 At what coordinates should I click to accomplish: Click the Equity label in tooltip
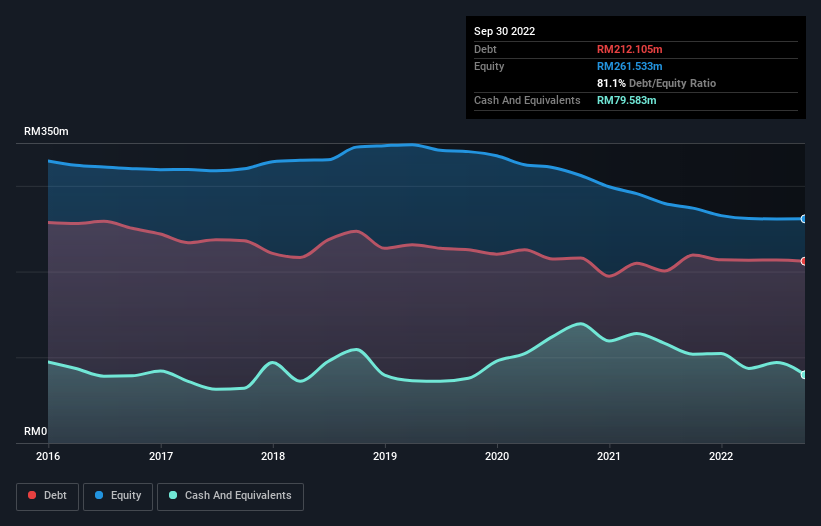point(489,66)
